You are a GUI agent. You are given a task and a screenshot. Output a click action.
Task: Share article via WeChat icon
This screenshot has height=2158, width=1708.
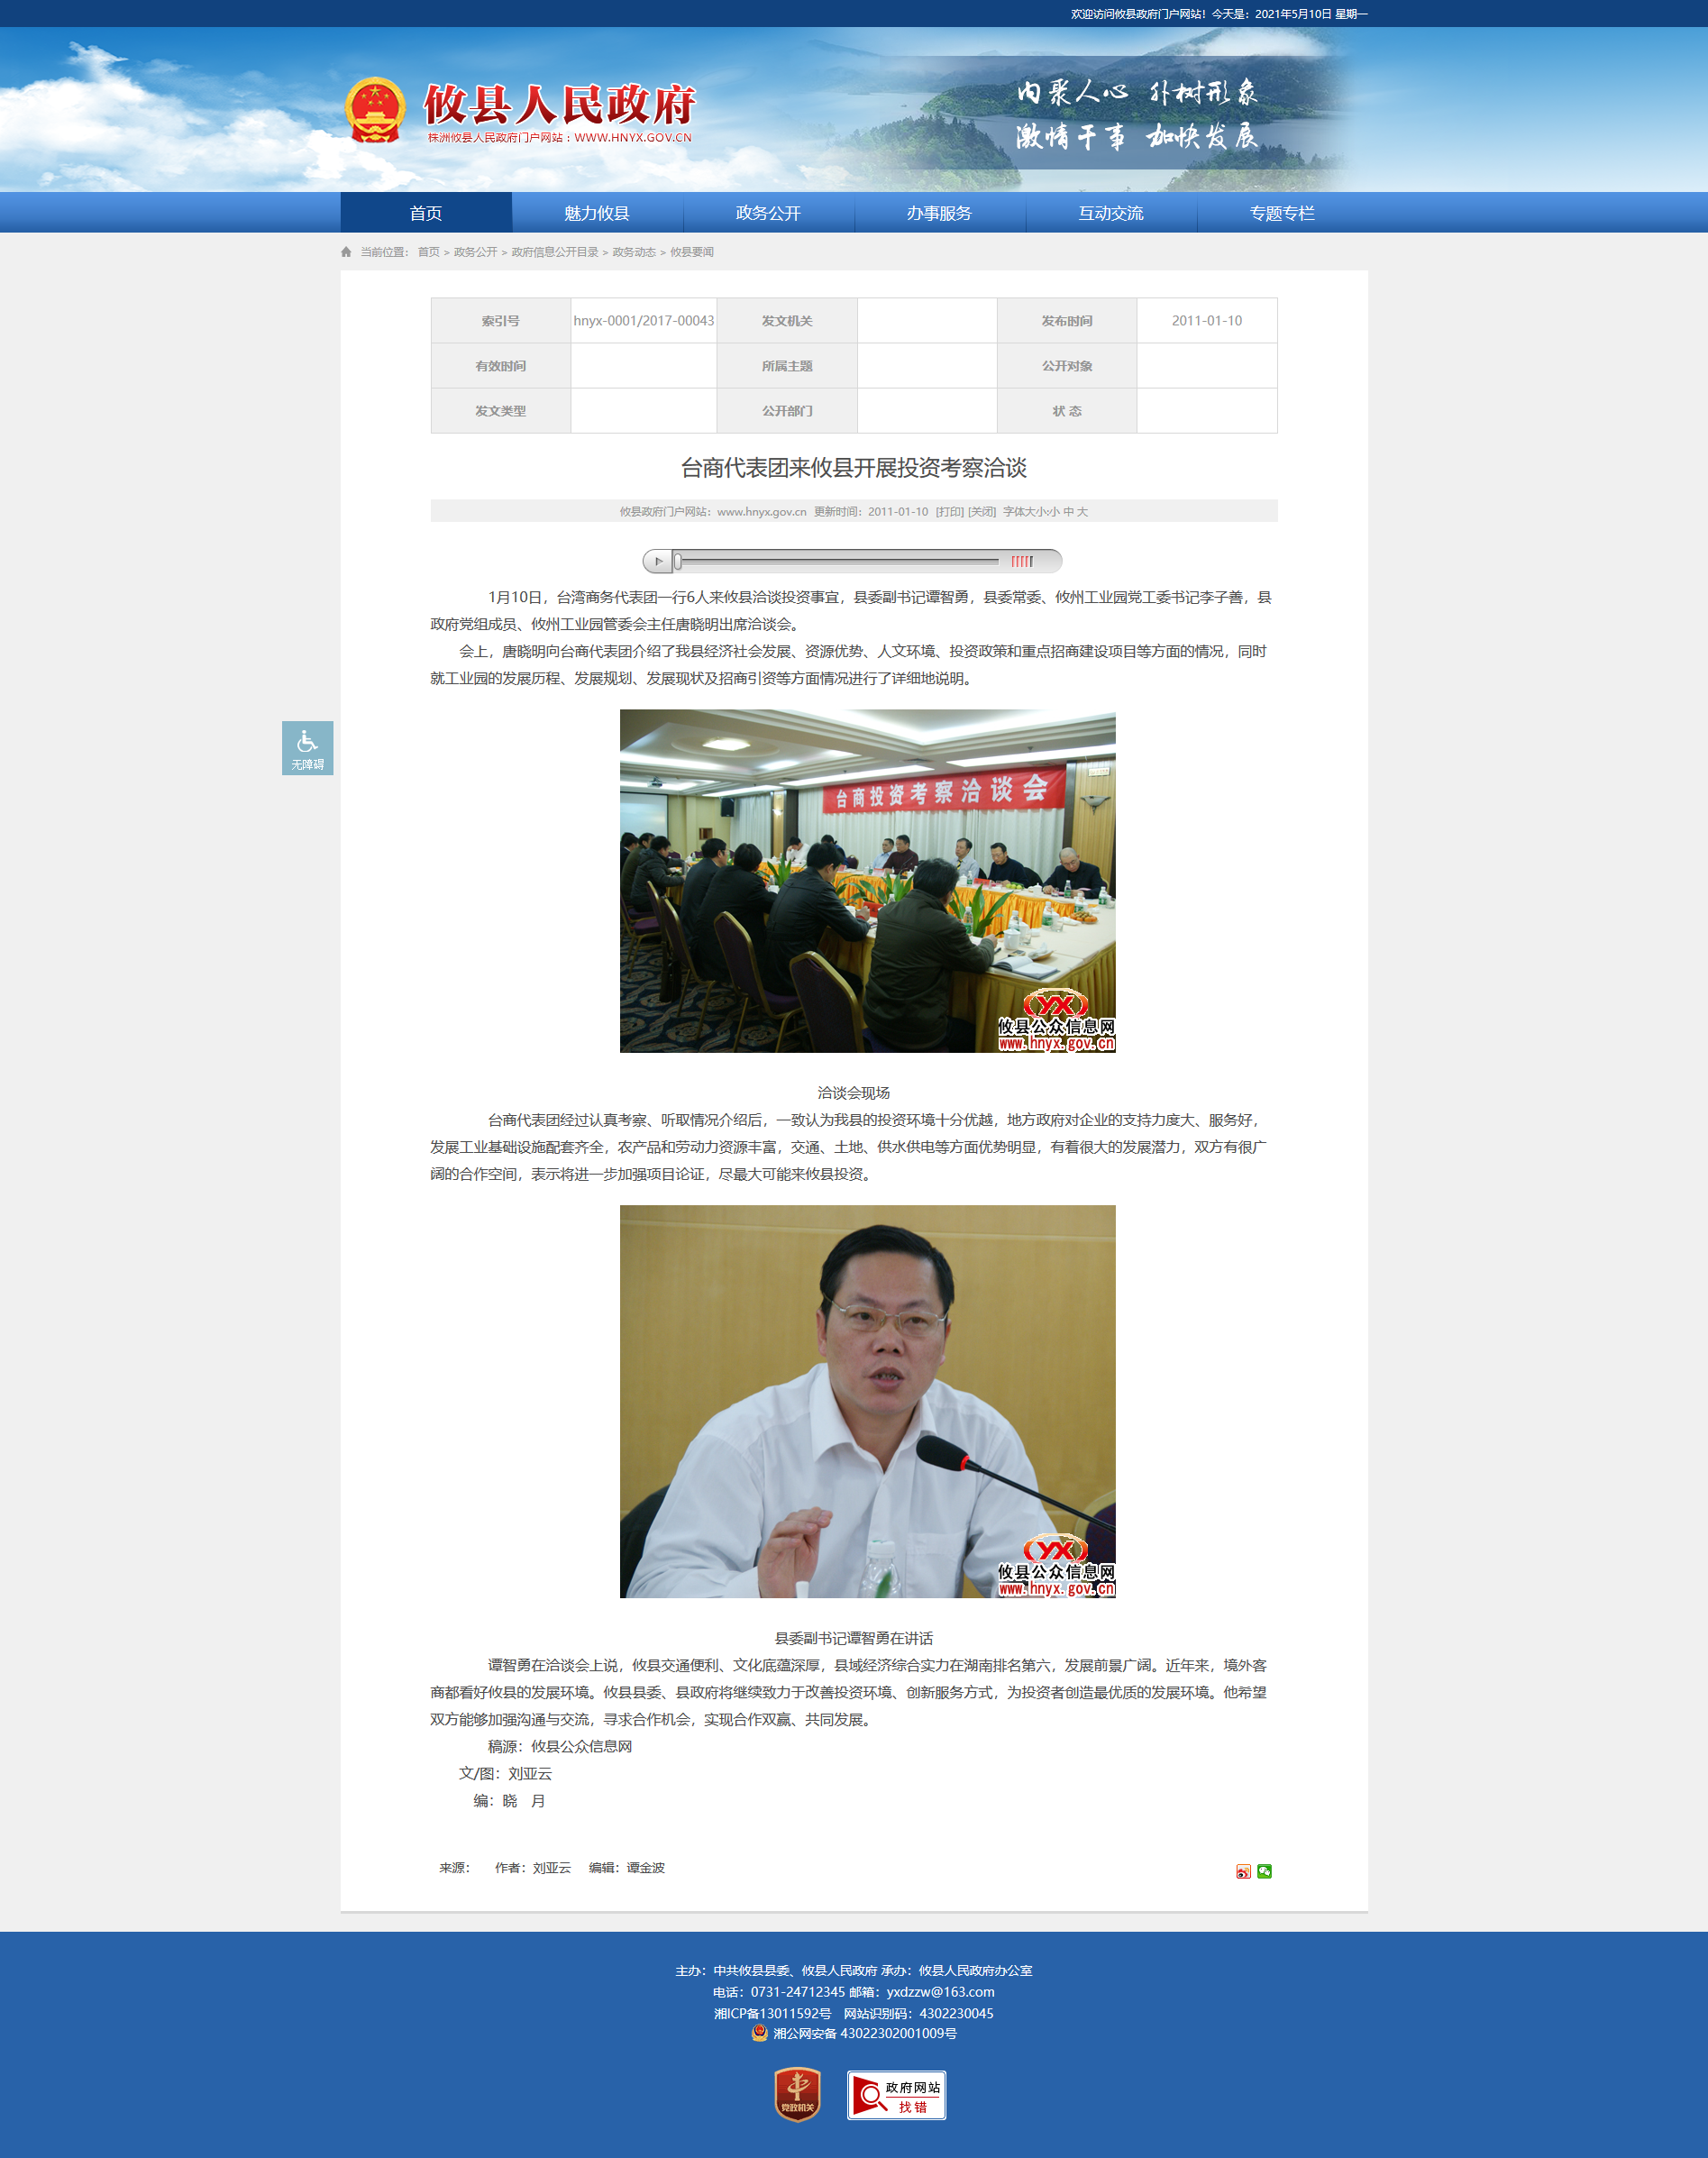(x=1264, y=1871)
